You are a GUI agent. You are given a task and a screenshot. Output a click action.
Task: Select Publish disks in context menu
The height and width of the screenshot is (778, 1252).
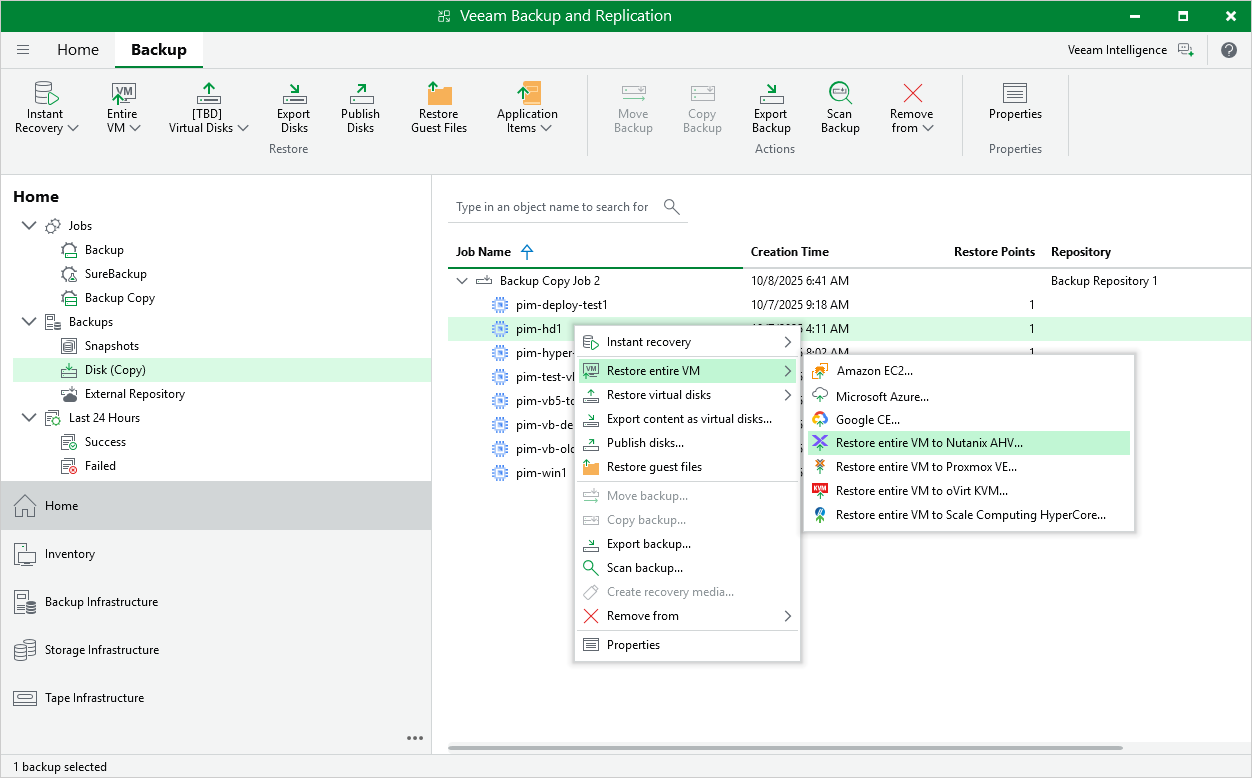(x=687, y=443)
